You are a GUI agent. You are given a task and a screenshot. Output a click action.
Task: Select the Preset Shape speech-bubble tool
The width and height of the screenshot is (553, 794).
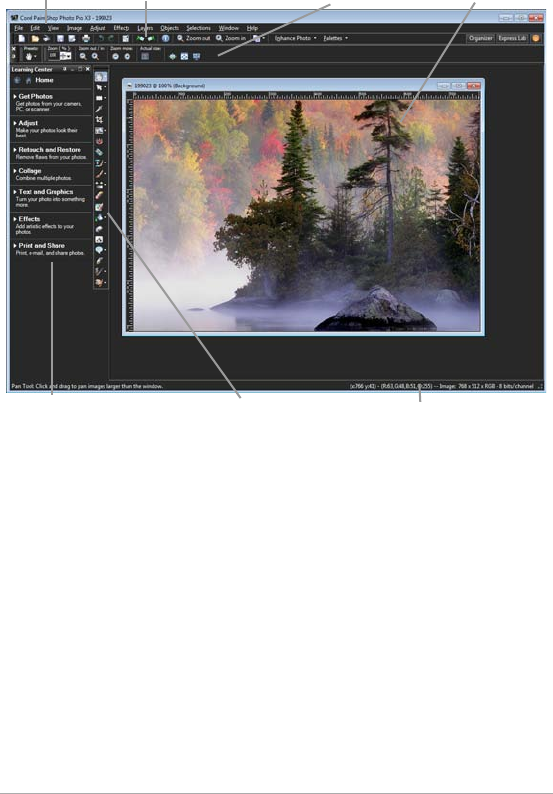click(100, 250)
